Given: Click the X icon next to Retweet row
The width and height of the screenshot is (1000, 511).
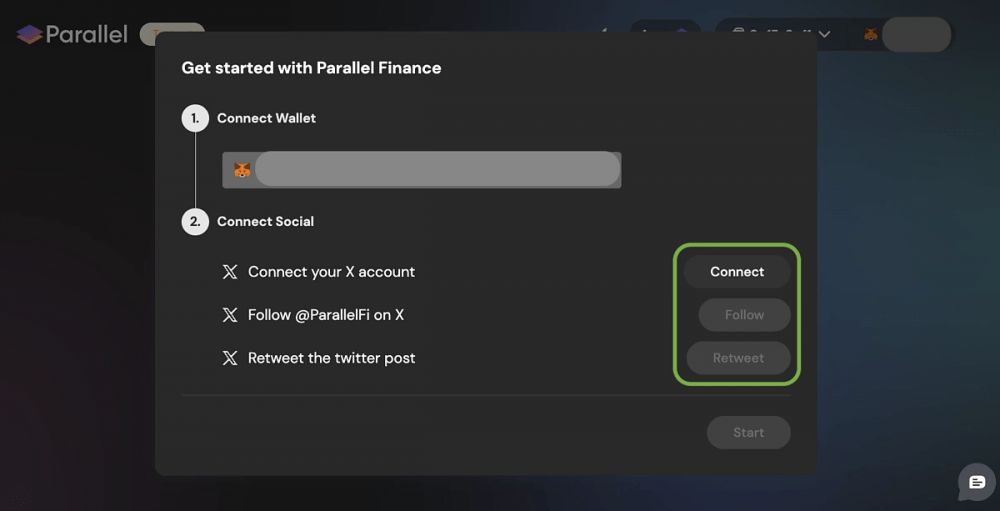Looking at the screenshot, I should (x=230, y=358).
